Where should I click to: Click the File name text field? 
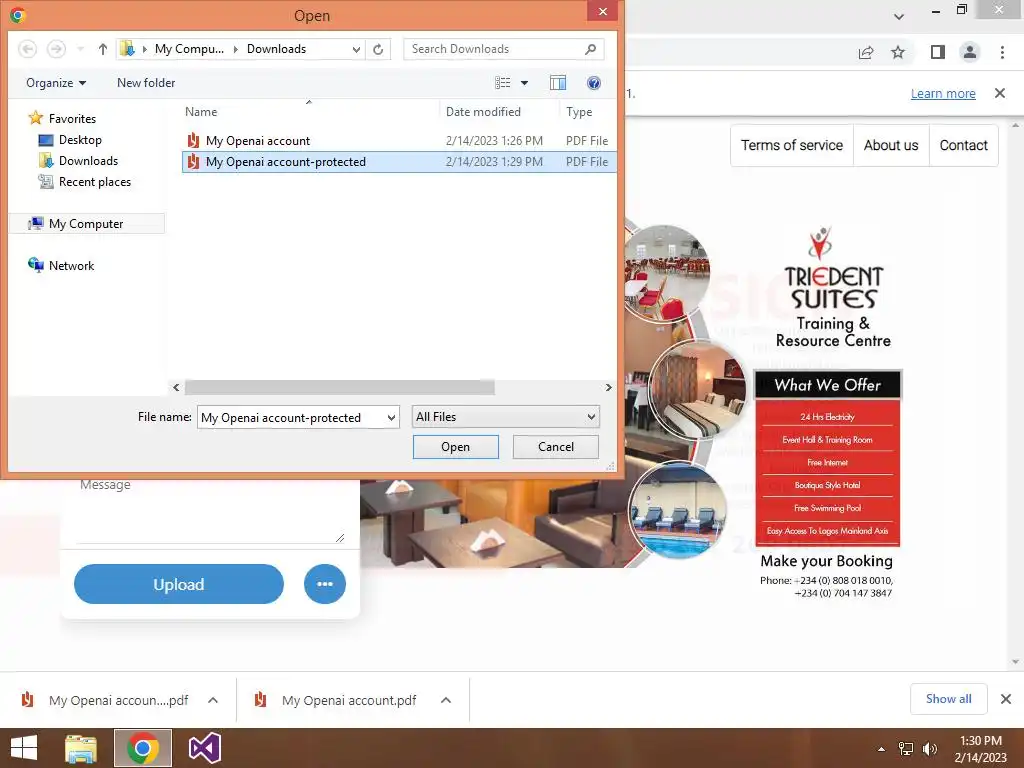point(291,417)
